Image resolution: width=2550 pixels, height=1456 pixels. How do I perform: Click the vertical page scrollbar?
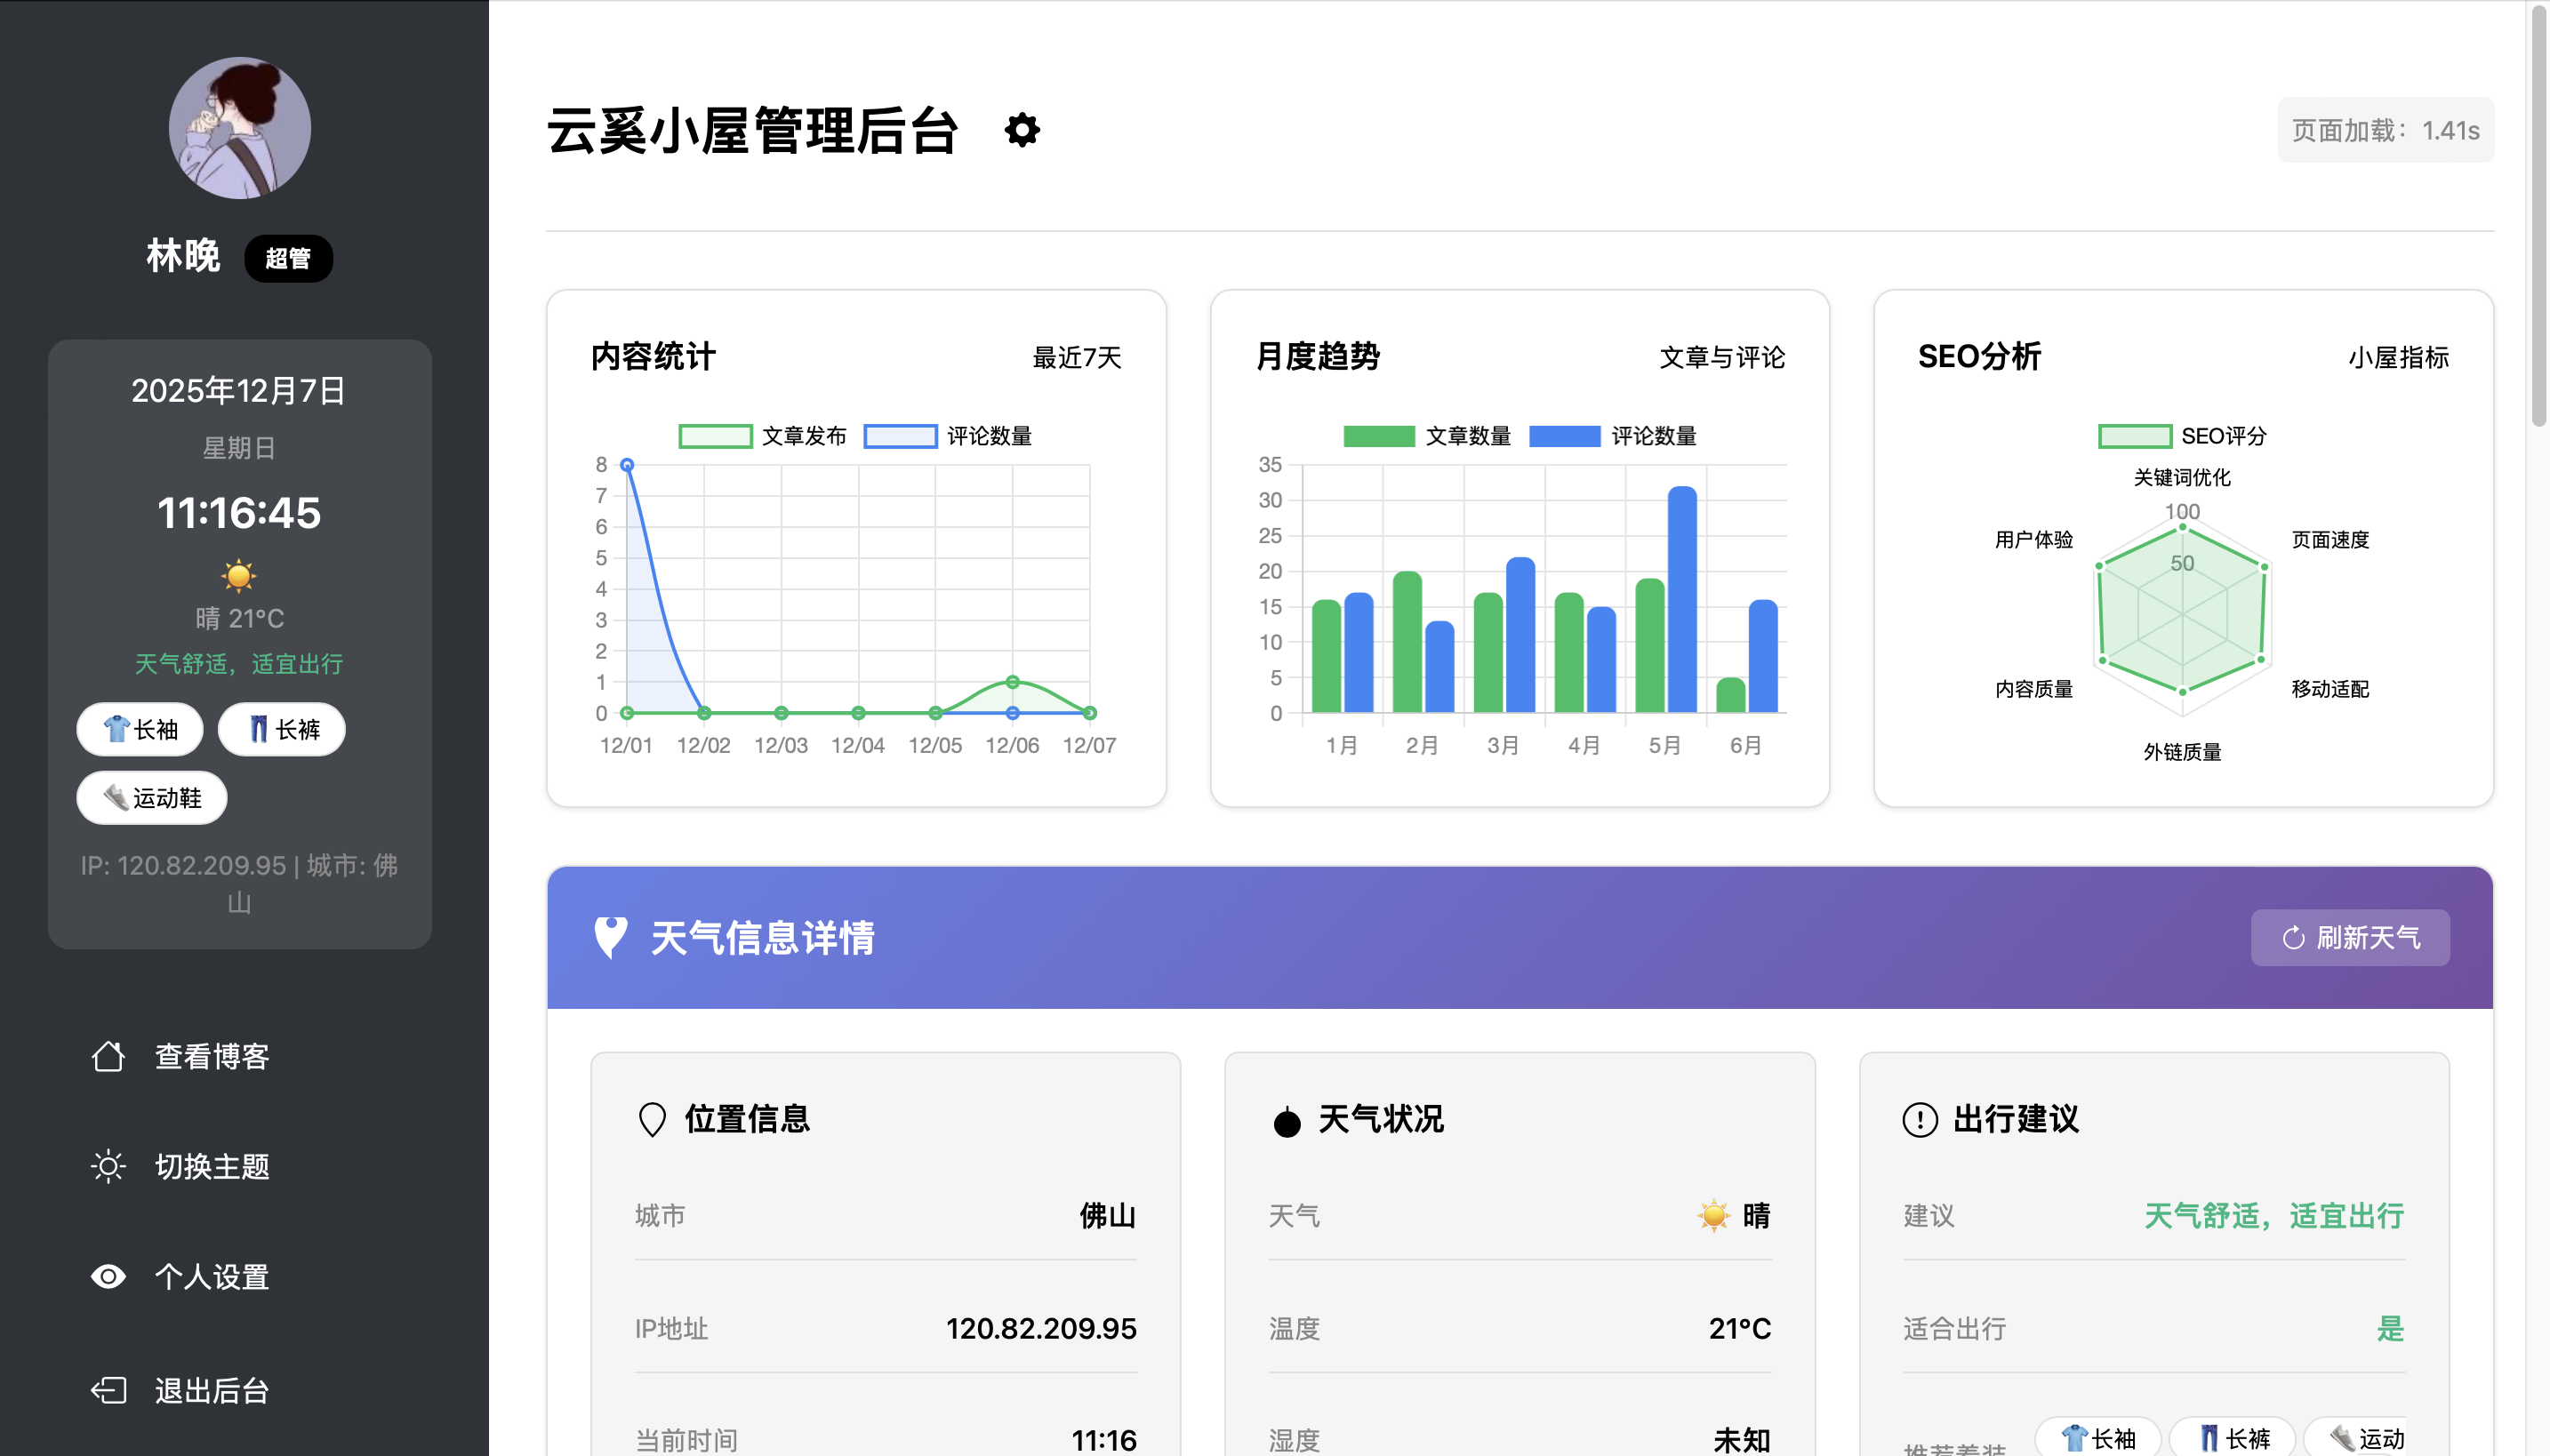coord(2538,215)
